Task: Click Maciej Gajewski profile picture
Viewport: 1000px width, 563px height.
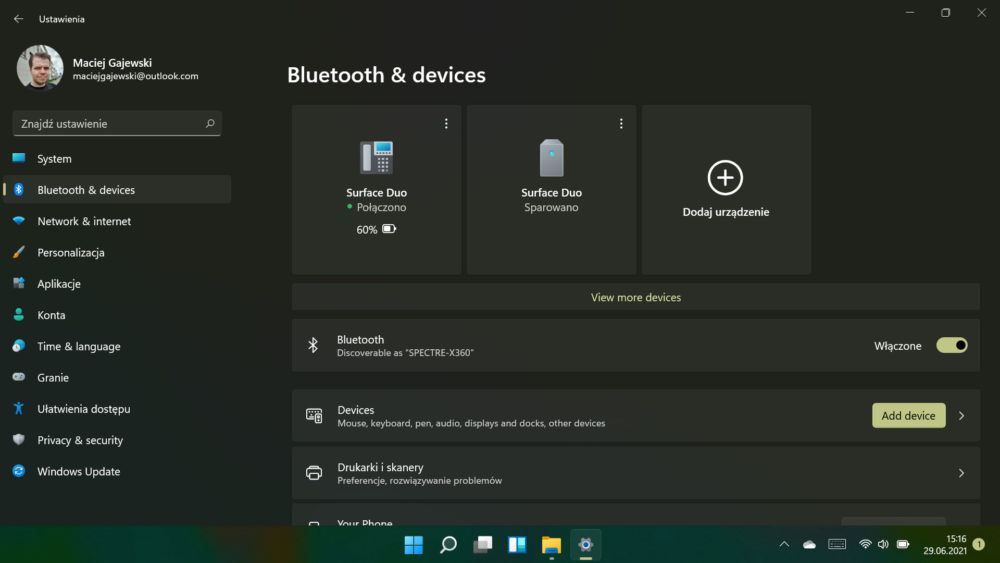Action: (x=40, y=68)
